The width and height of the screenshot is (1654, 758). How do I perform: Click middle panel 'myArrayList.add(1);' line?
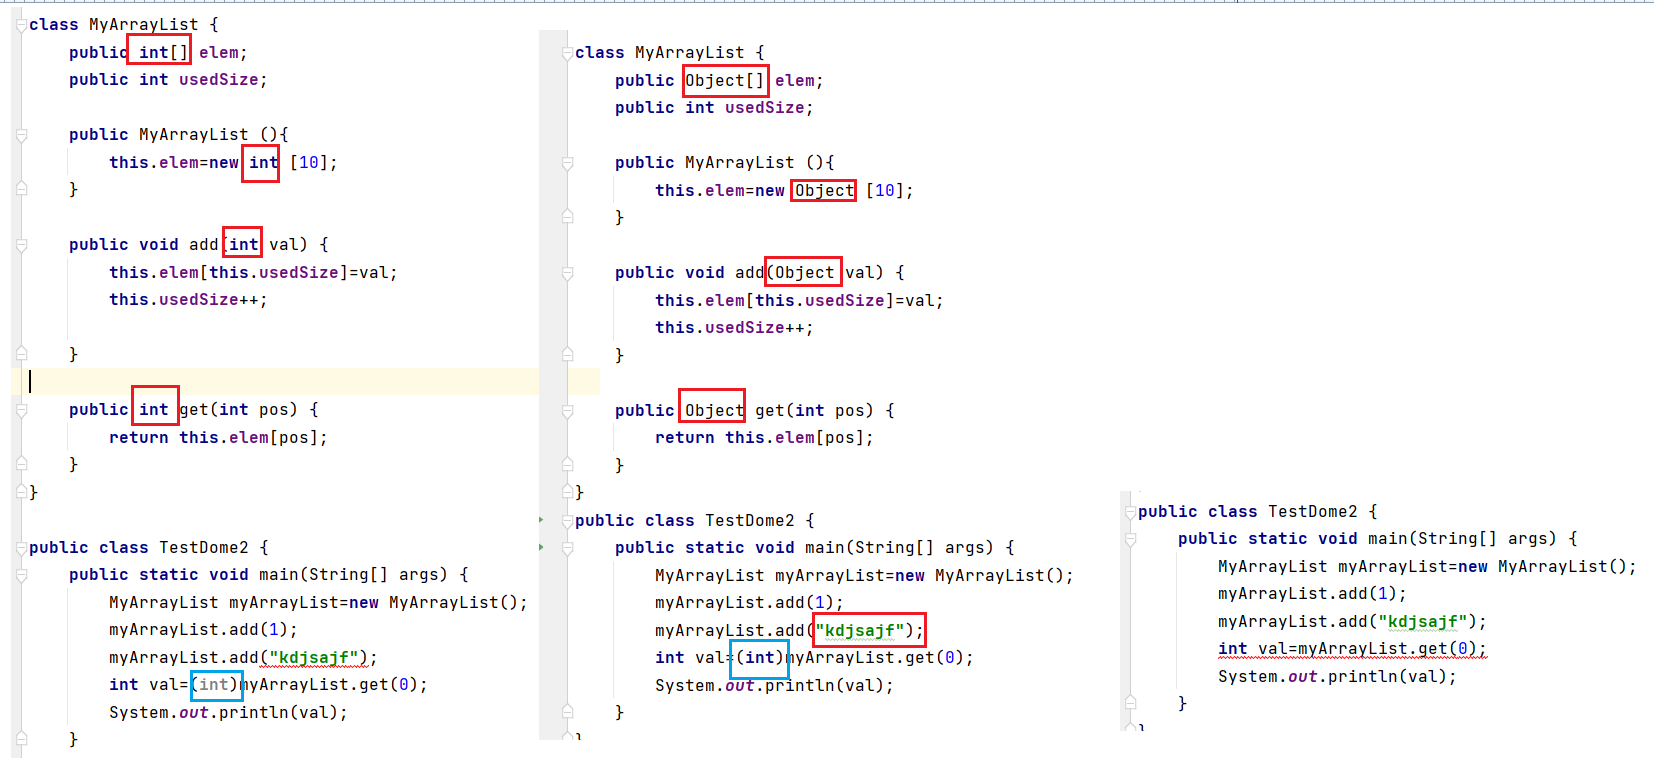(749, 603)
